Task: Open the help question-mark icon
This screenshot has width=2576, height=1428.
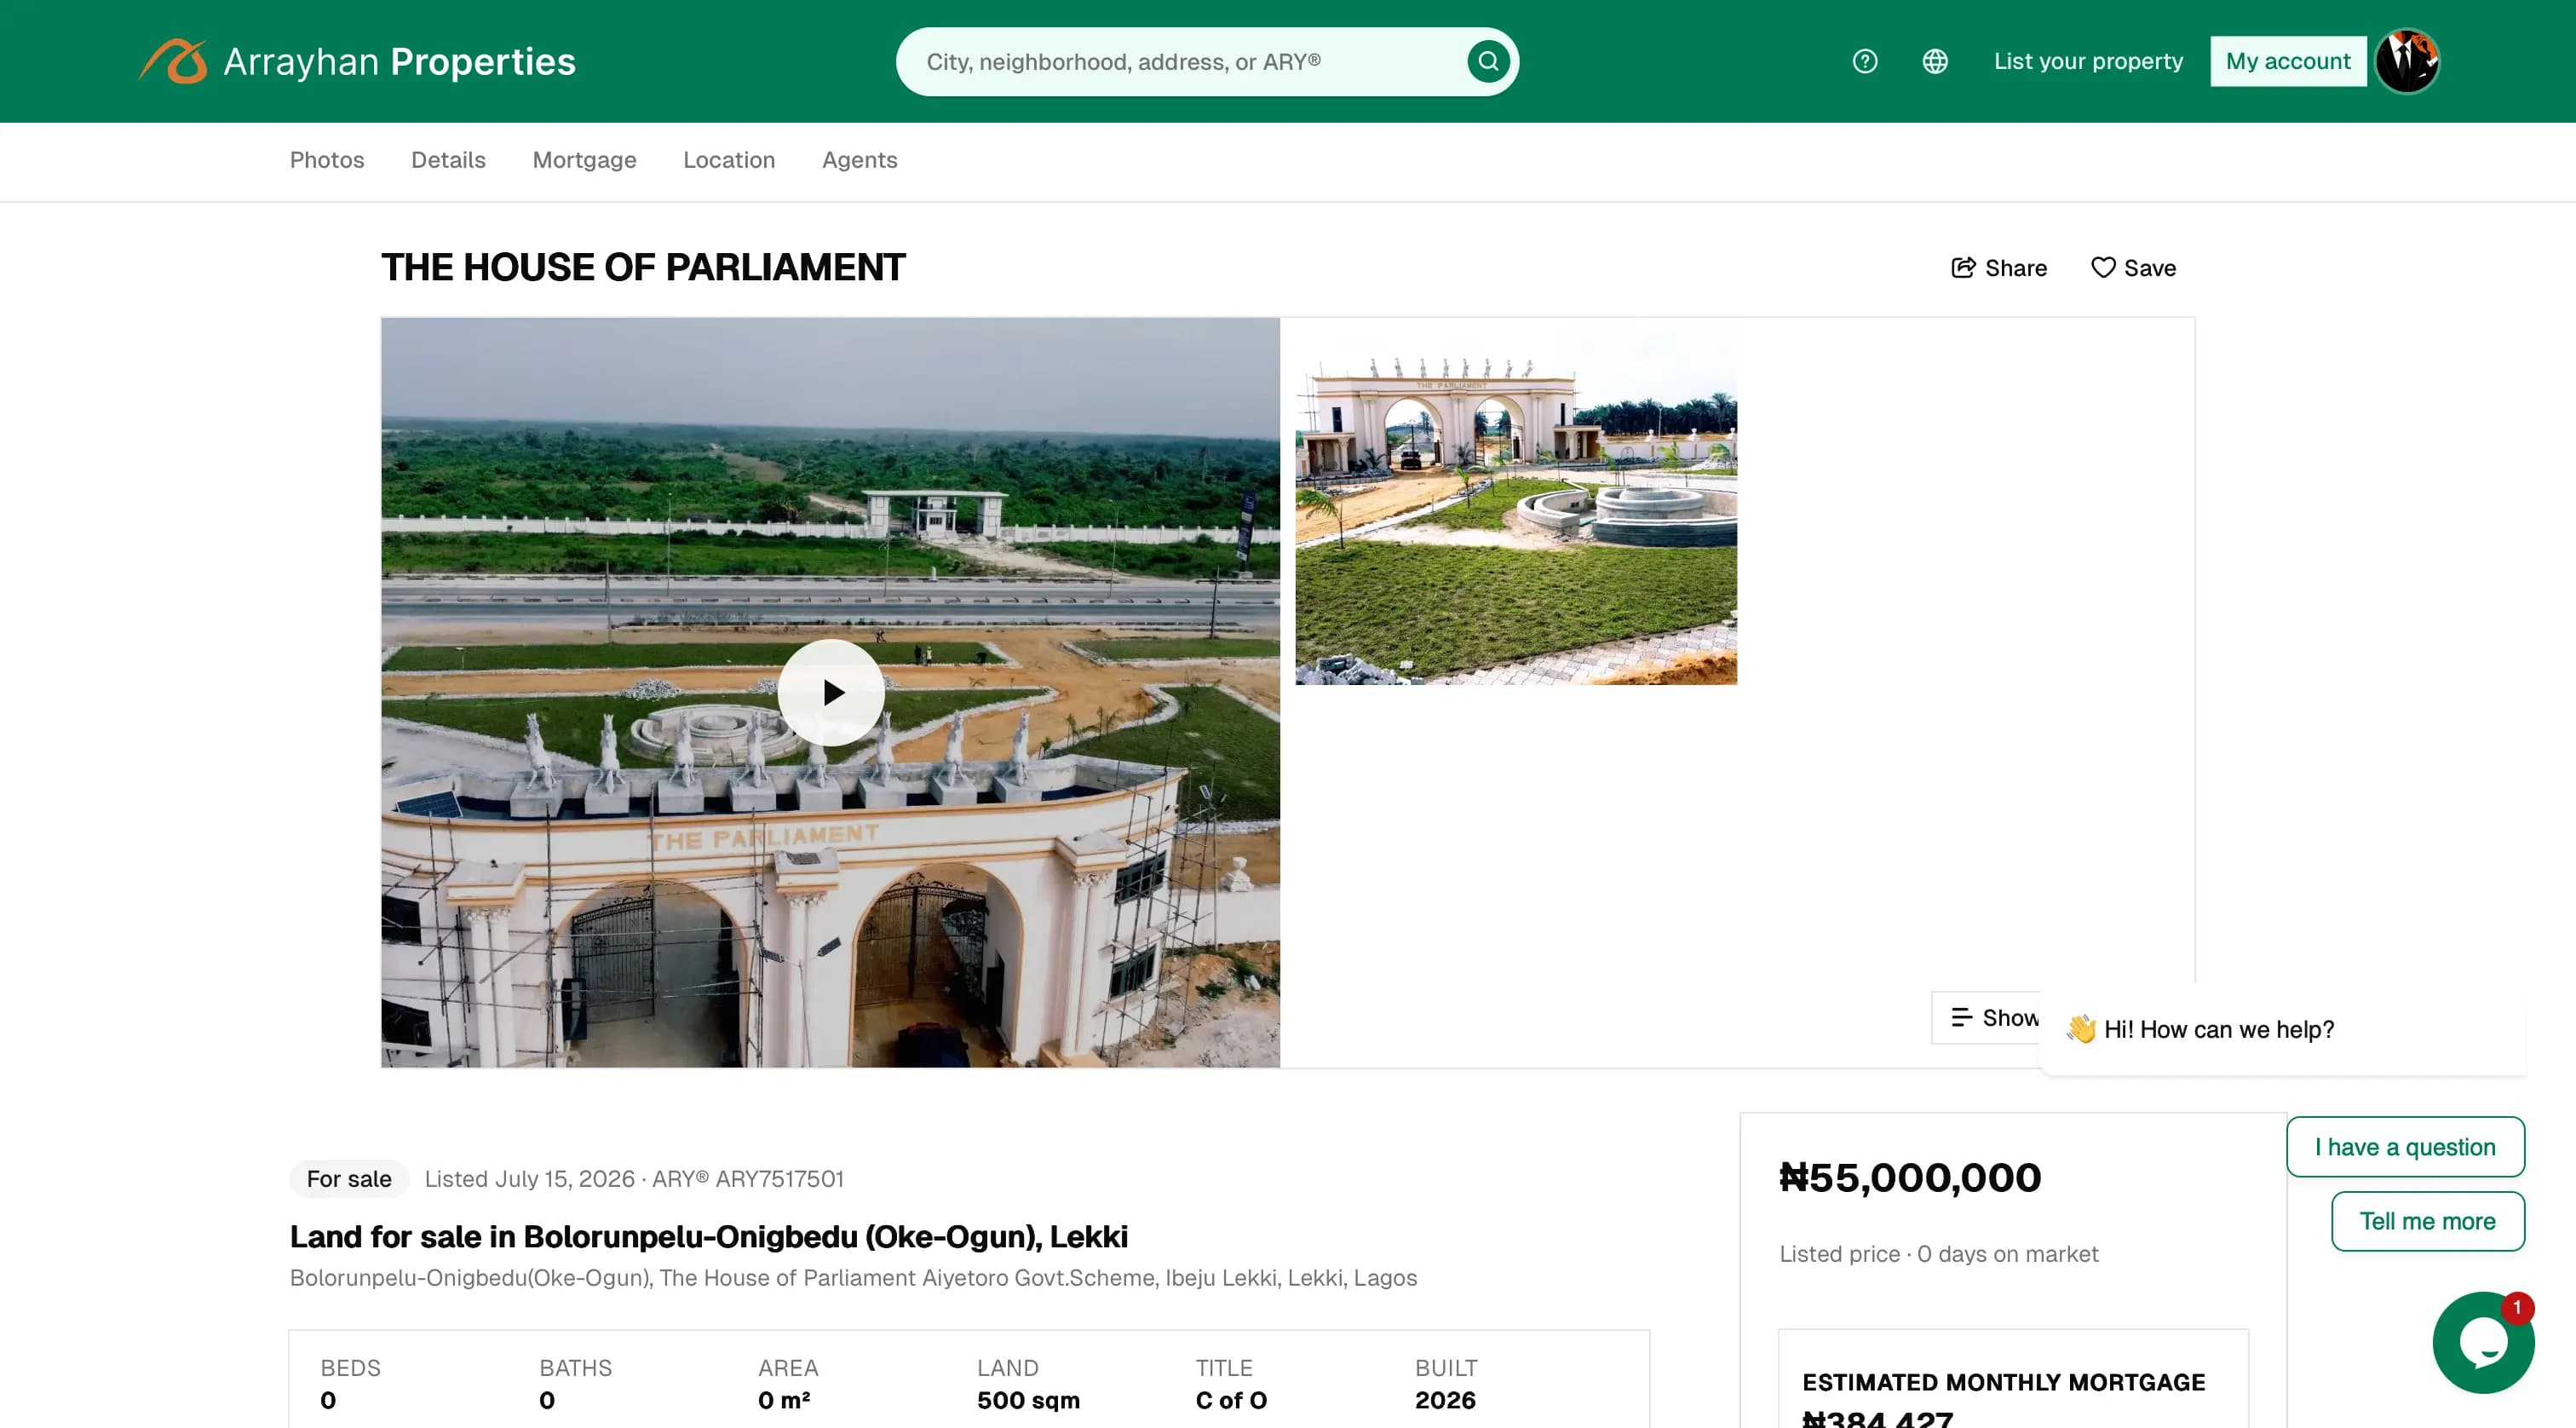Action: tap(1864, 61)
